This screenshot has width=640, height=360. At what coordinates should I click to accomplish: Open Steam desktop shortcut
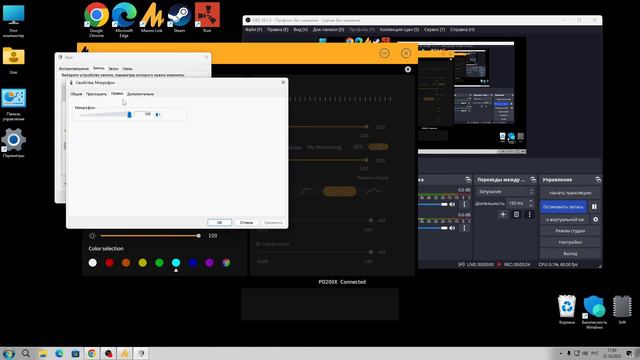point(179,18)
